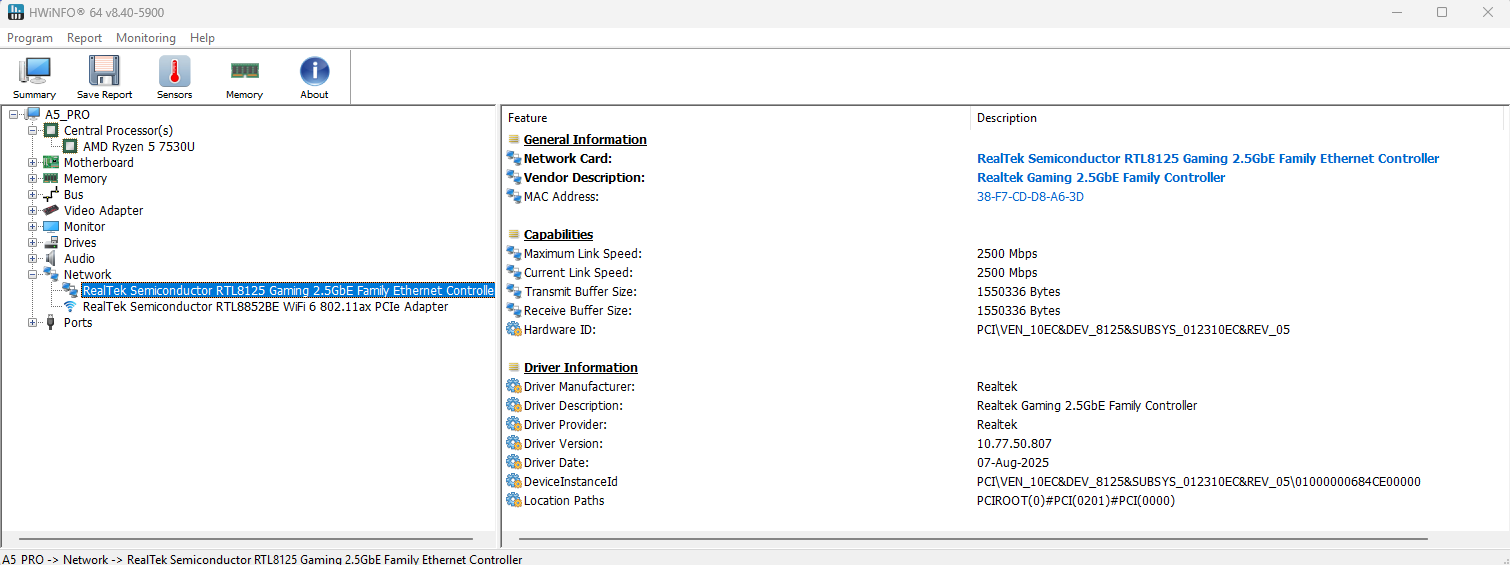The height and width of the screenshot is (565, 1510).
Task: Collapse the Network tree node
Action: (x=33, y=275)
